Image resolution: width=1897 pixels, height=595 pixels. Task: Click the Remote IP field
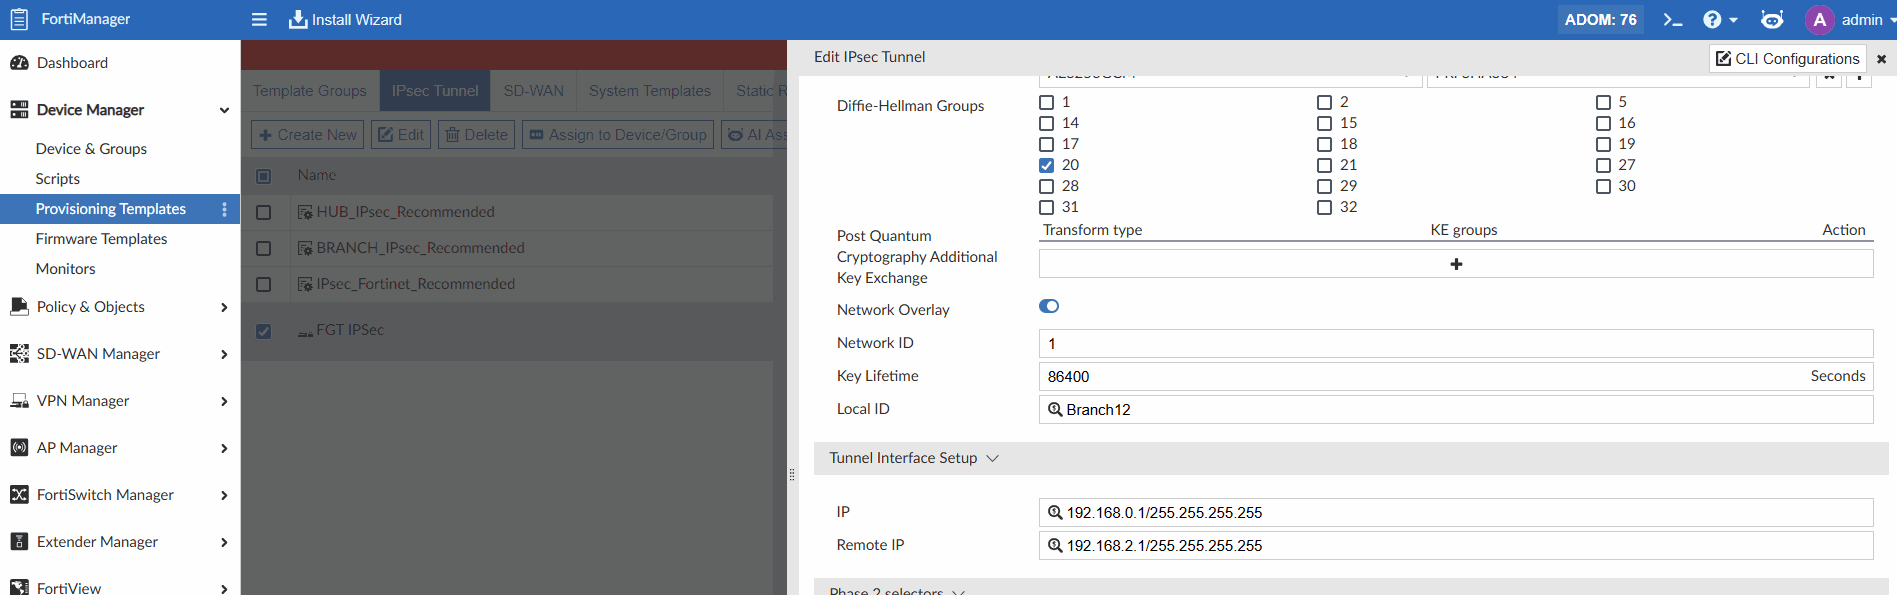(1456, 545)
